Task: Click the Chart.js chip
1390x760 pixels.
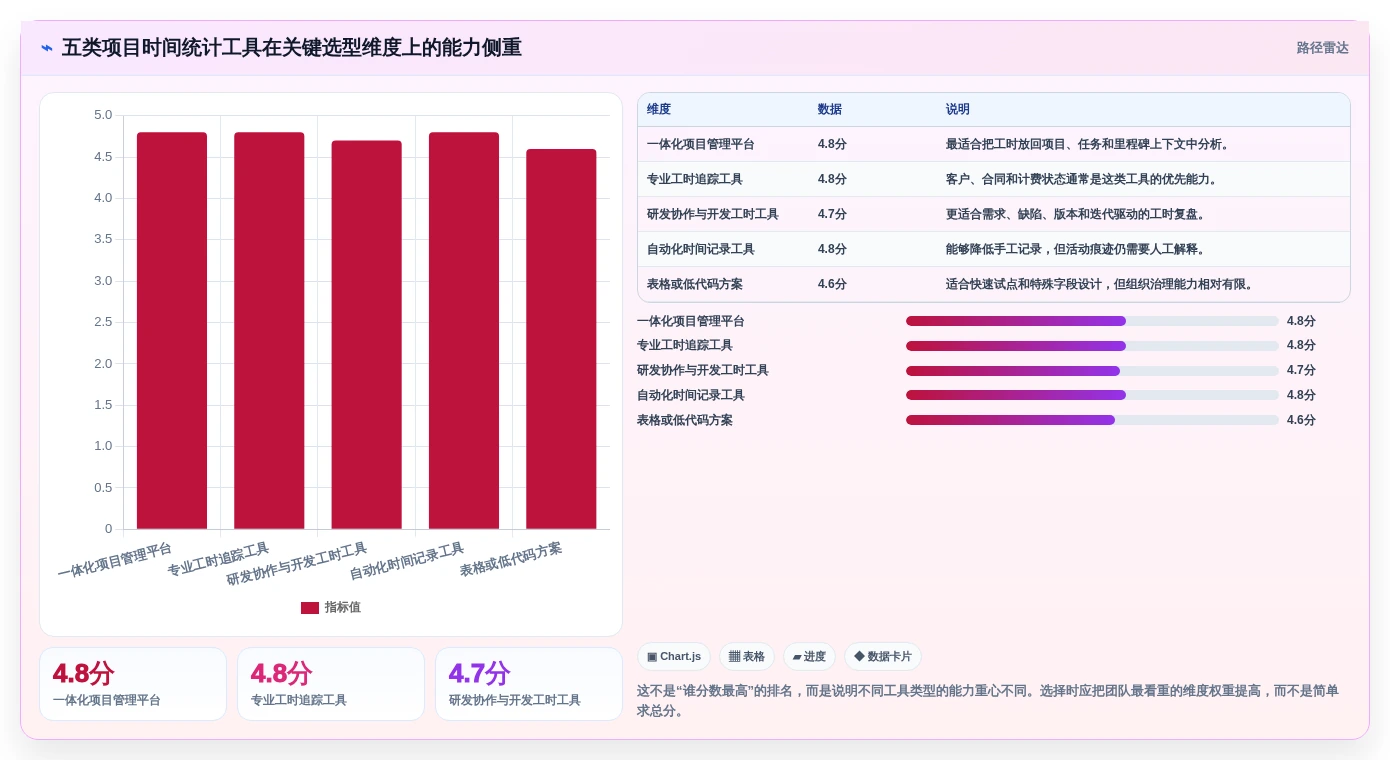Action: pos(674,657)
